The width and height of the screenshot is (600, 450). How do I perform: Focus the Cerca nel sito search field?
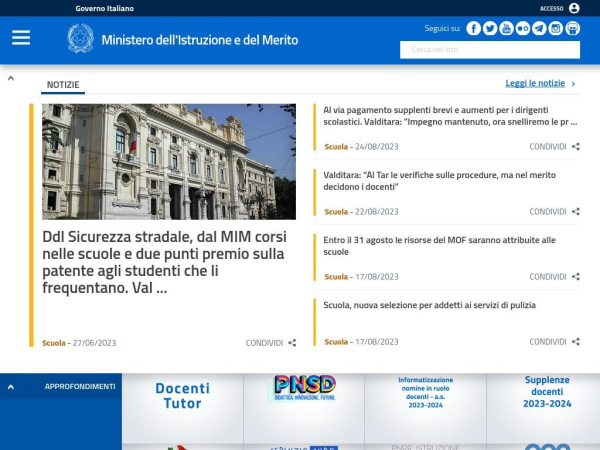490,50
